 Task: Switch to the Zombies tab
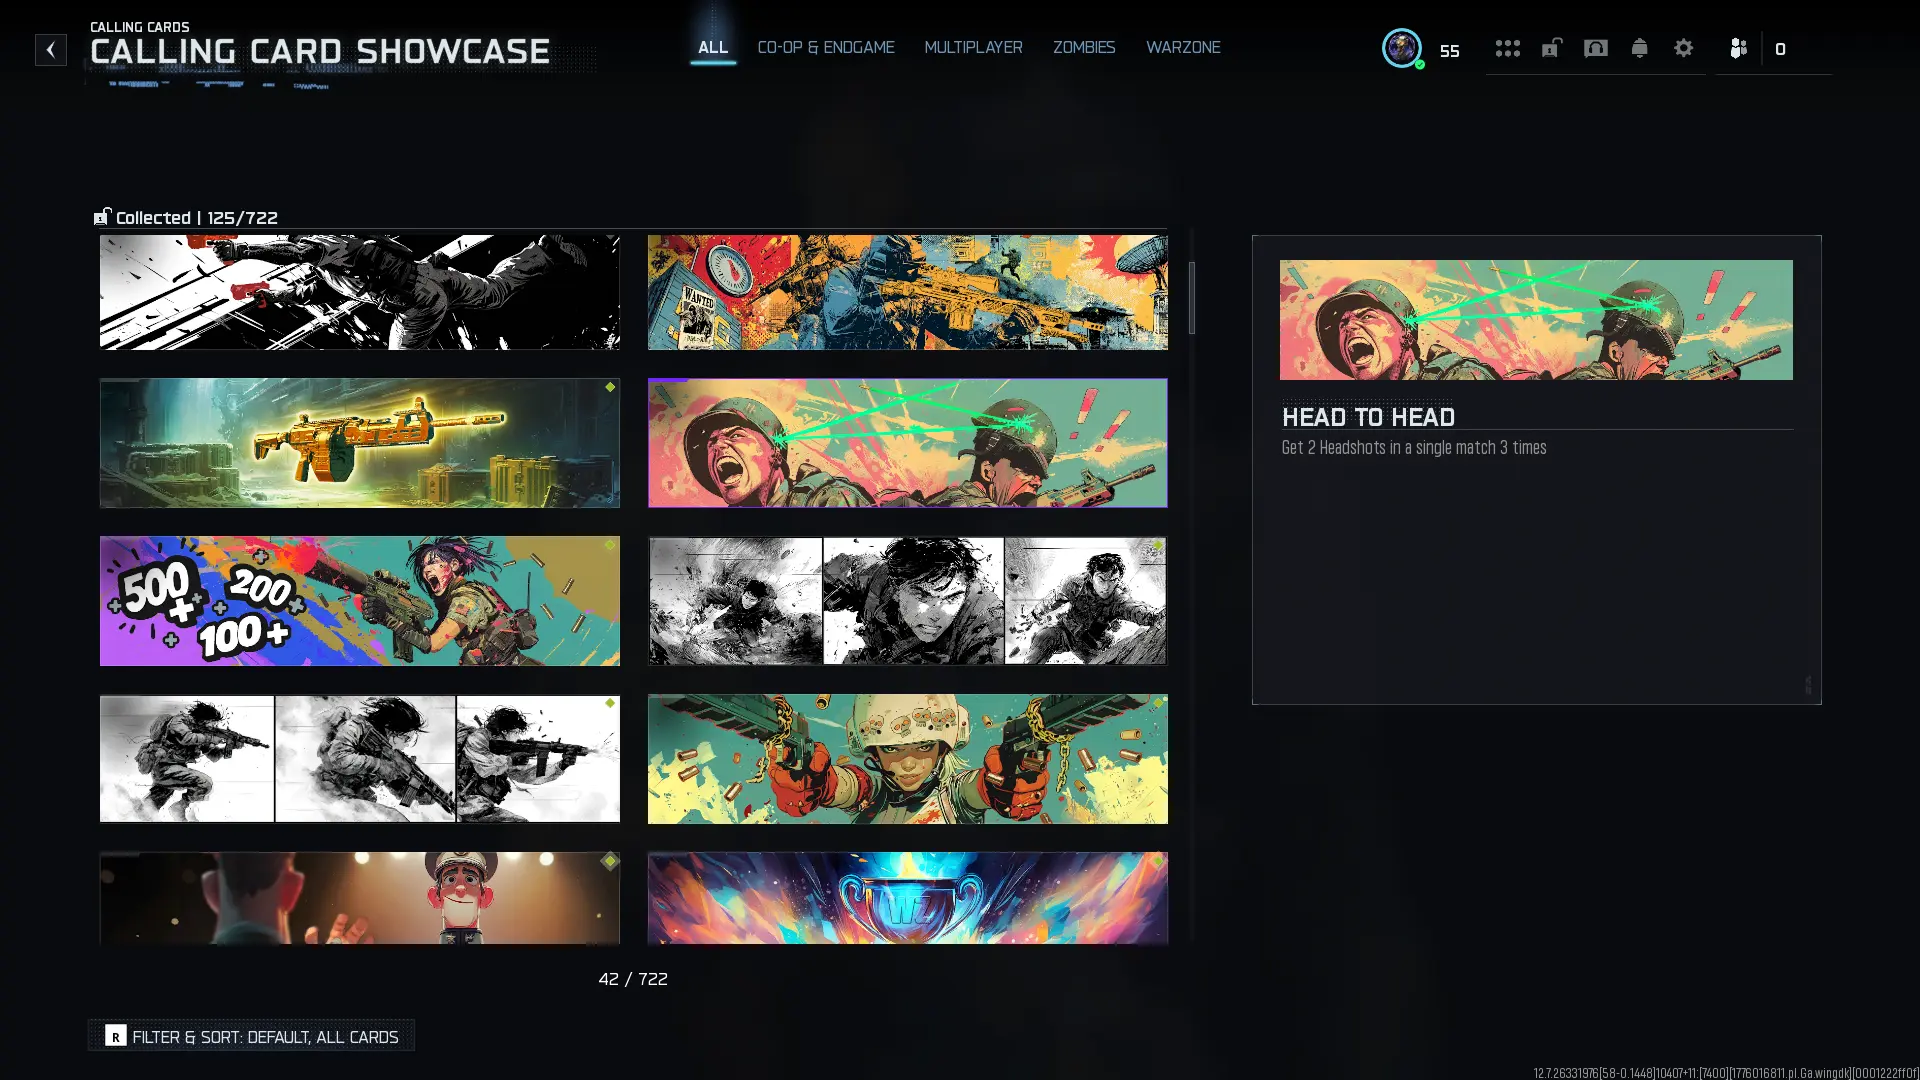[1083, 48]
